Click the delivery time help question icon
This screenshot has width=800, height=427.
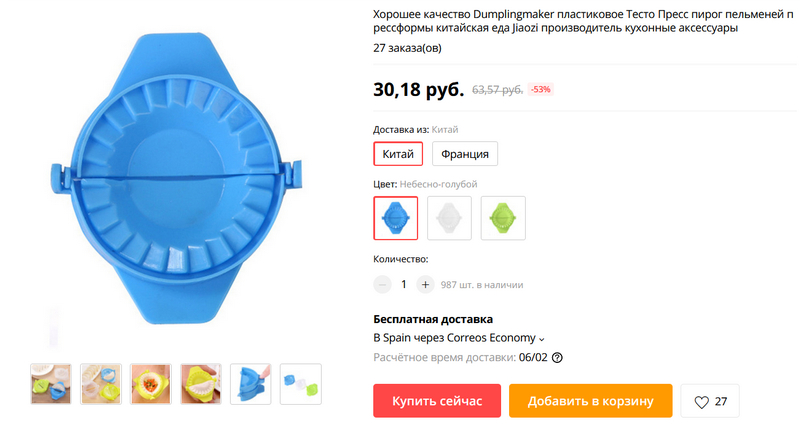(557, 358)
